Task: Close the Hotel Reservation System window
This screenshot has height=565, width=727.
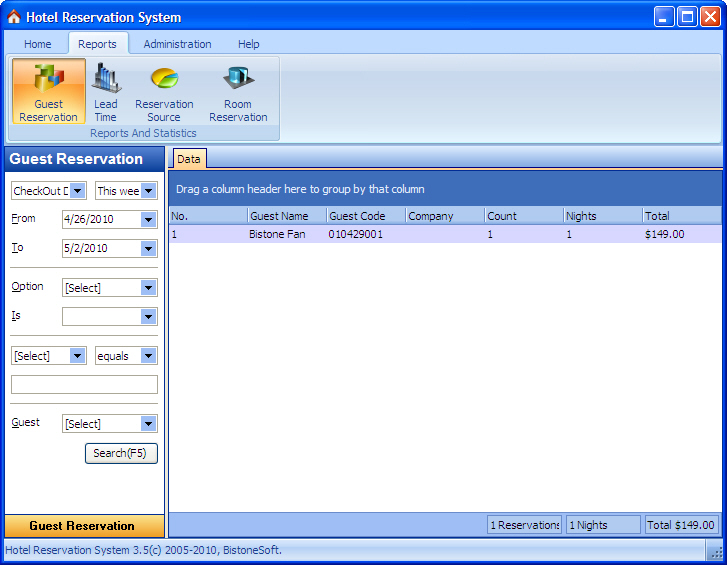Action: [x=710, y=17]
